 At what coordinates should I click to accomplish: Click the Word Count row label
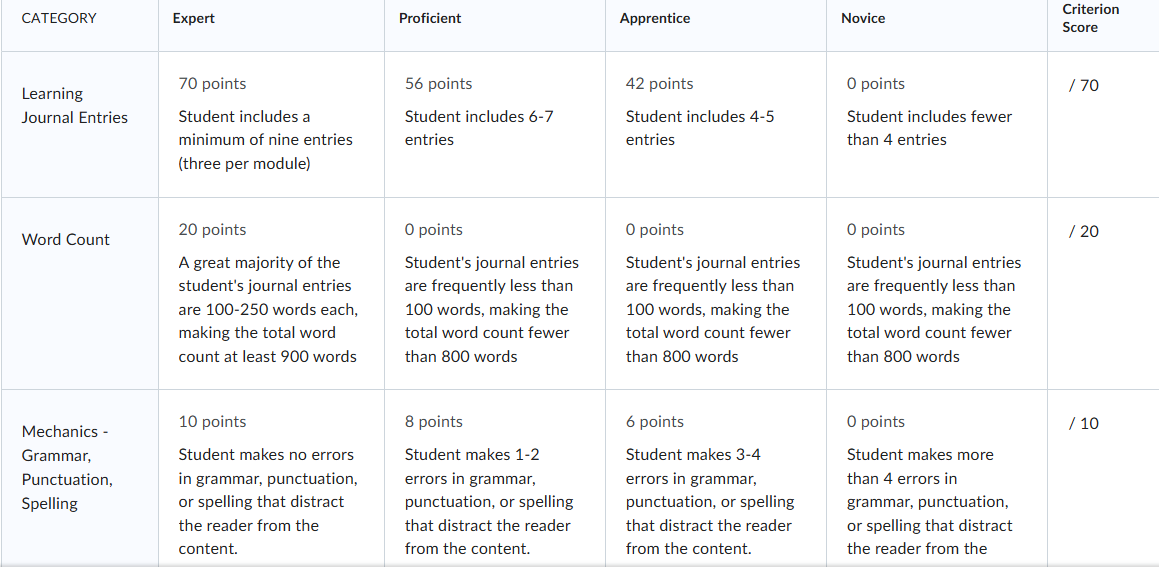click(x=66, y=240)
